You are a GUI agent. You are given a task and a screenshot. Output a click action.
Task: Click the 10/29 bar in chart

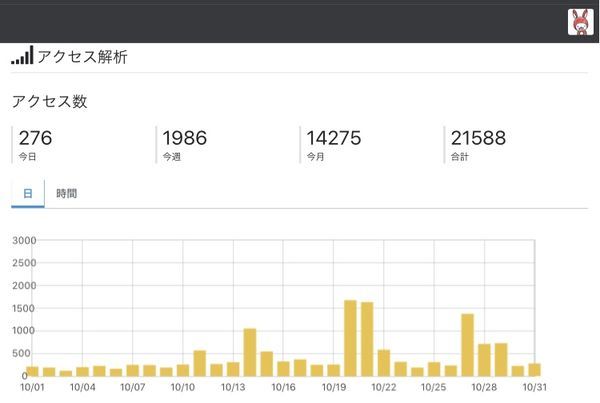tap(501, 360)
